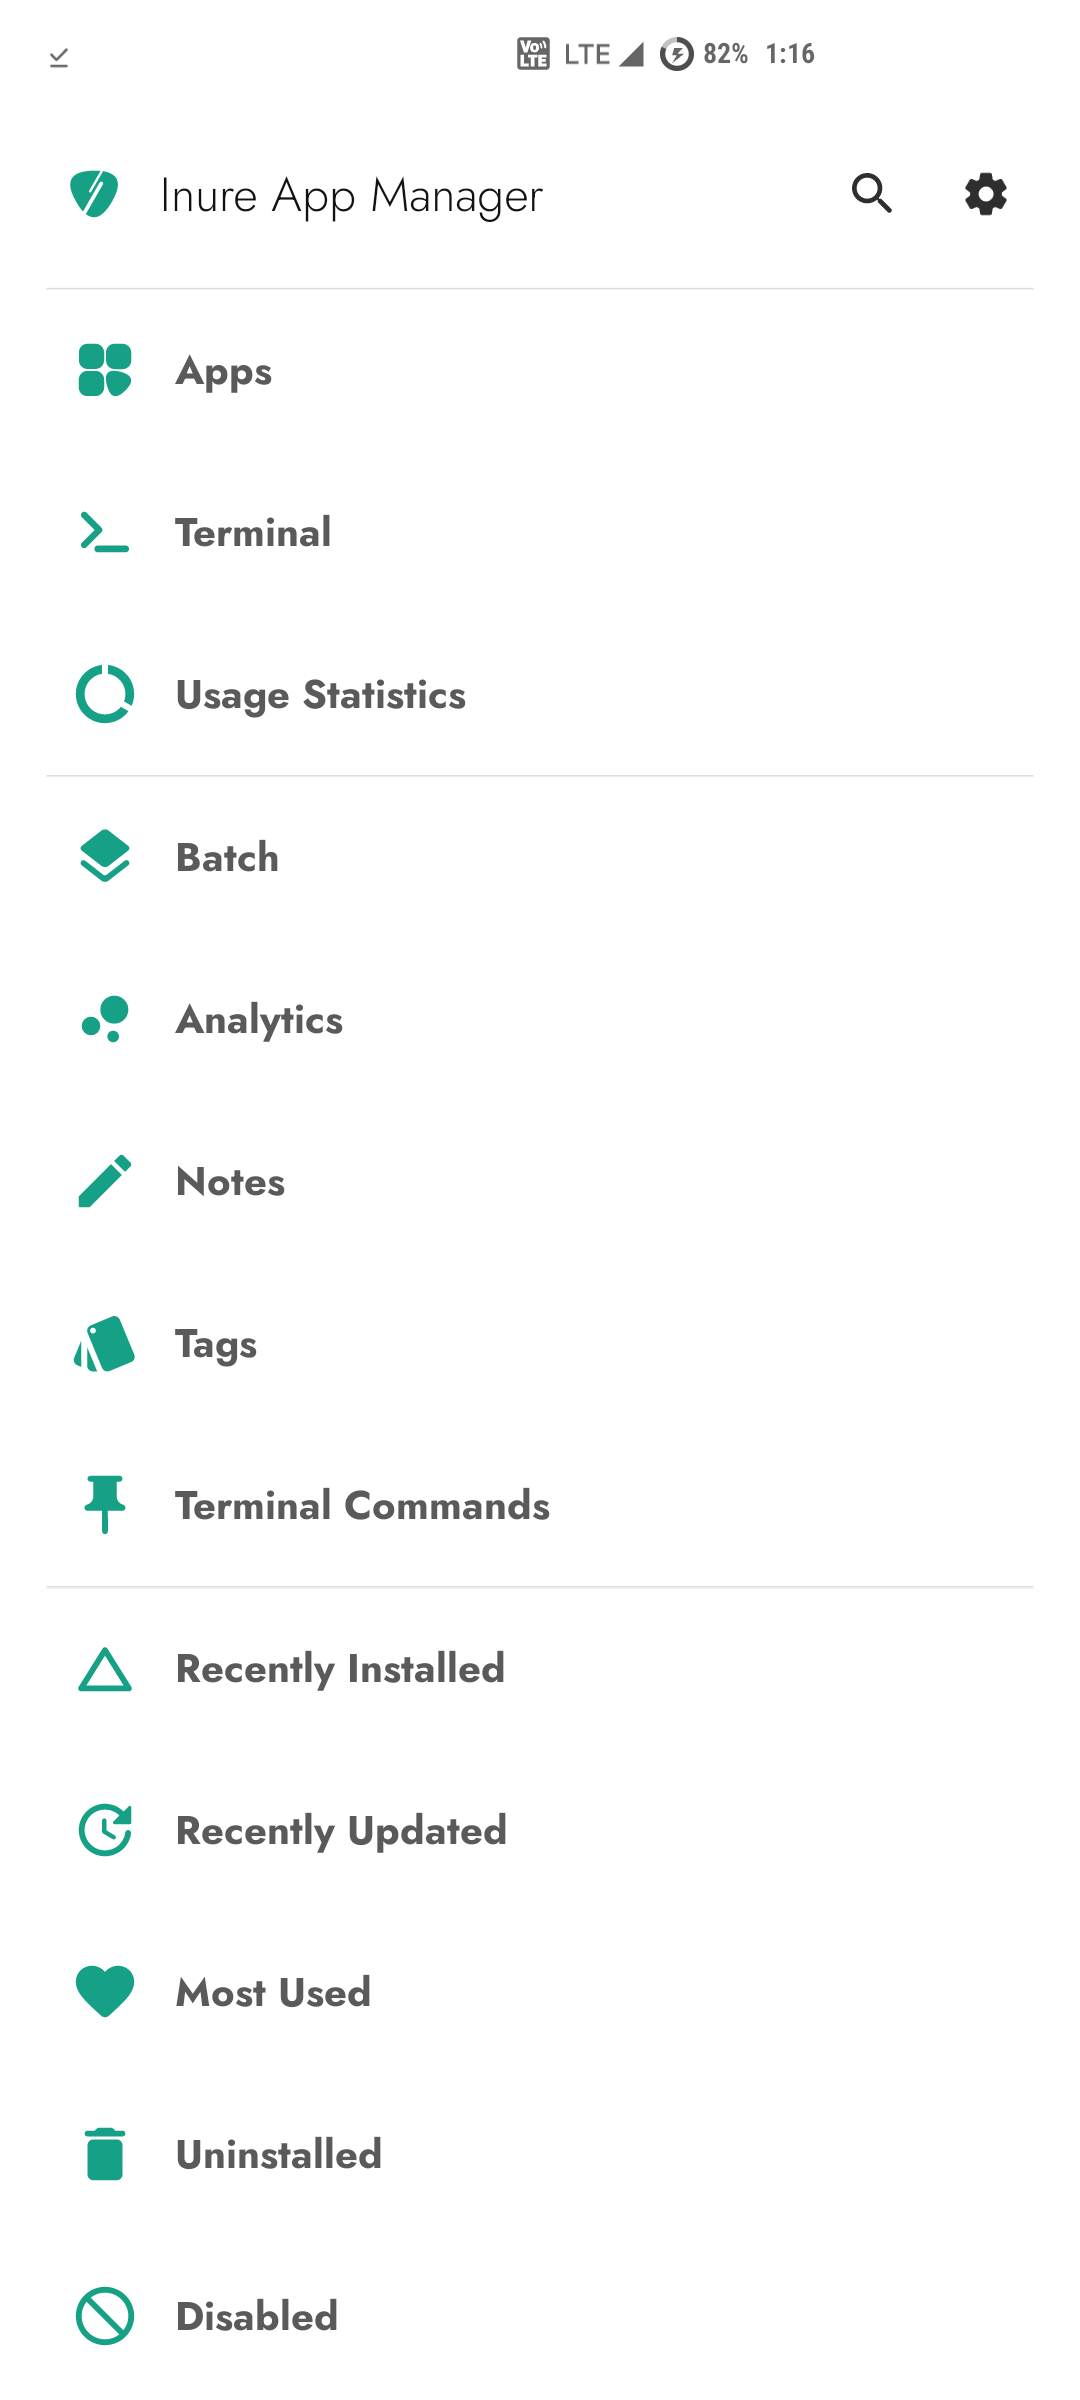Tap the Batch layers icon
This screenshot has height=2400, width=1080.
pos(105,856)
